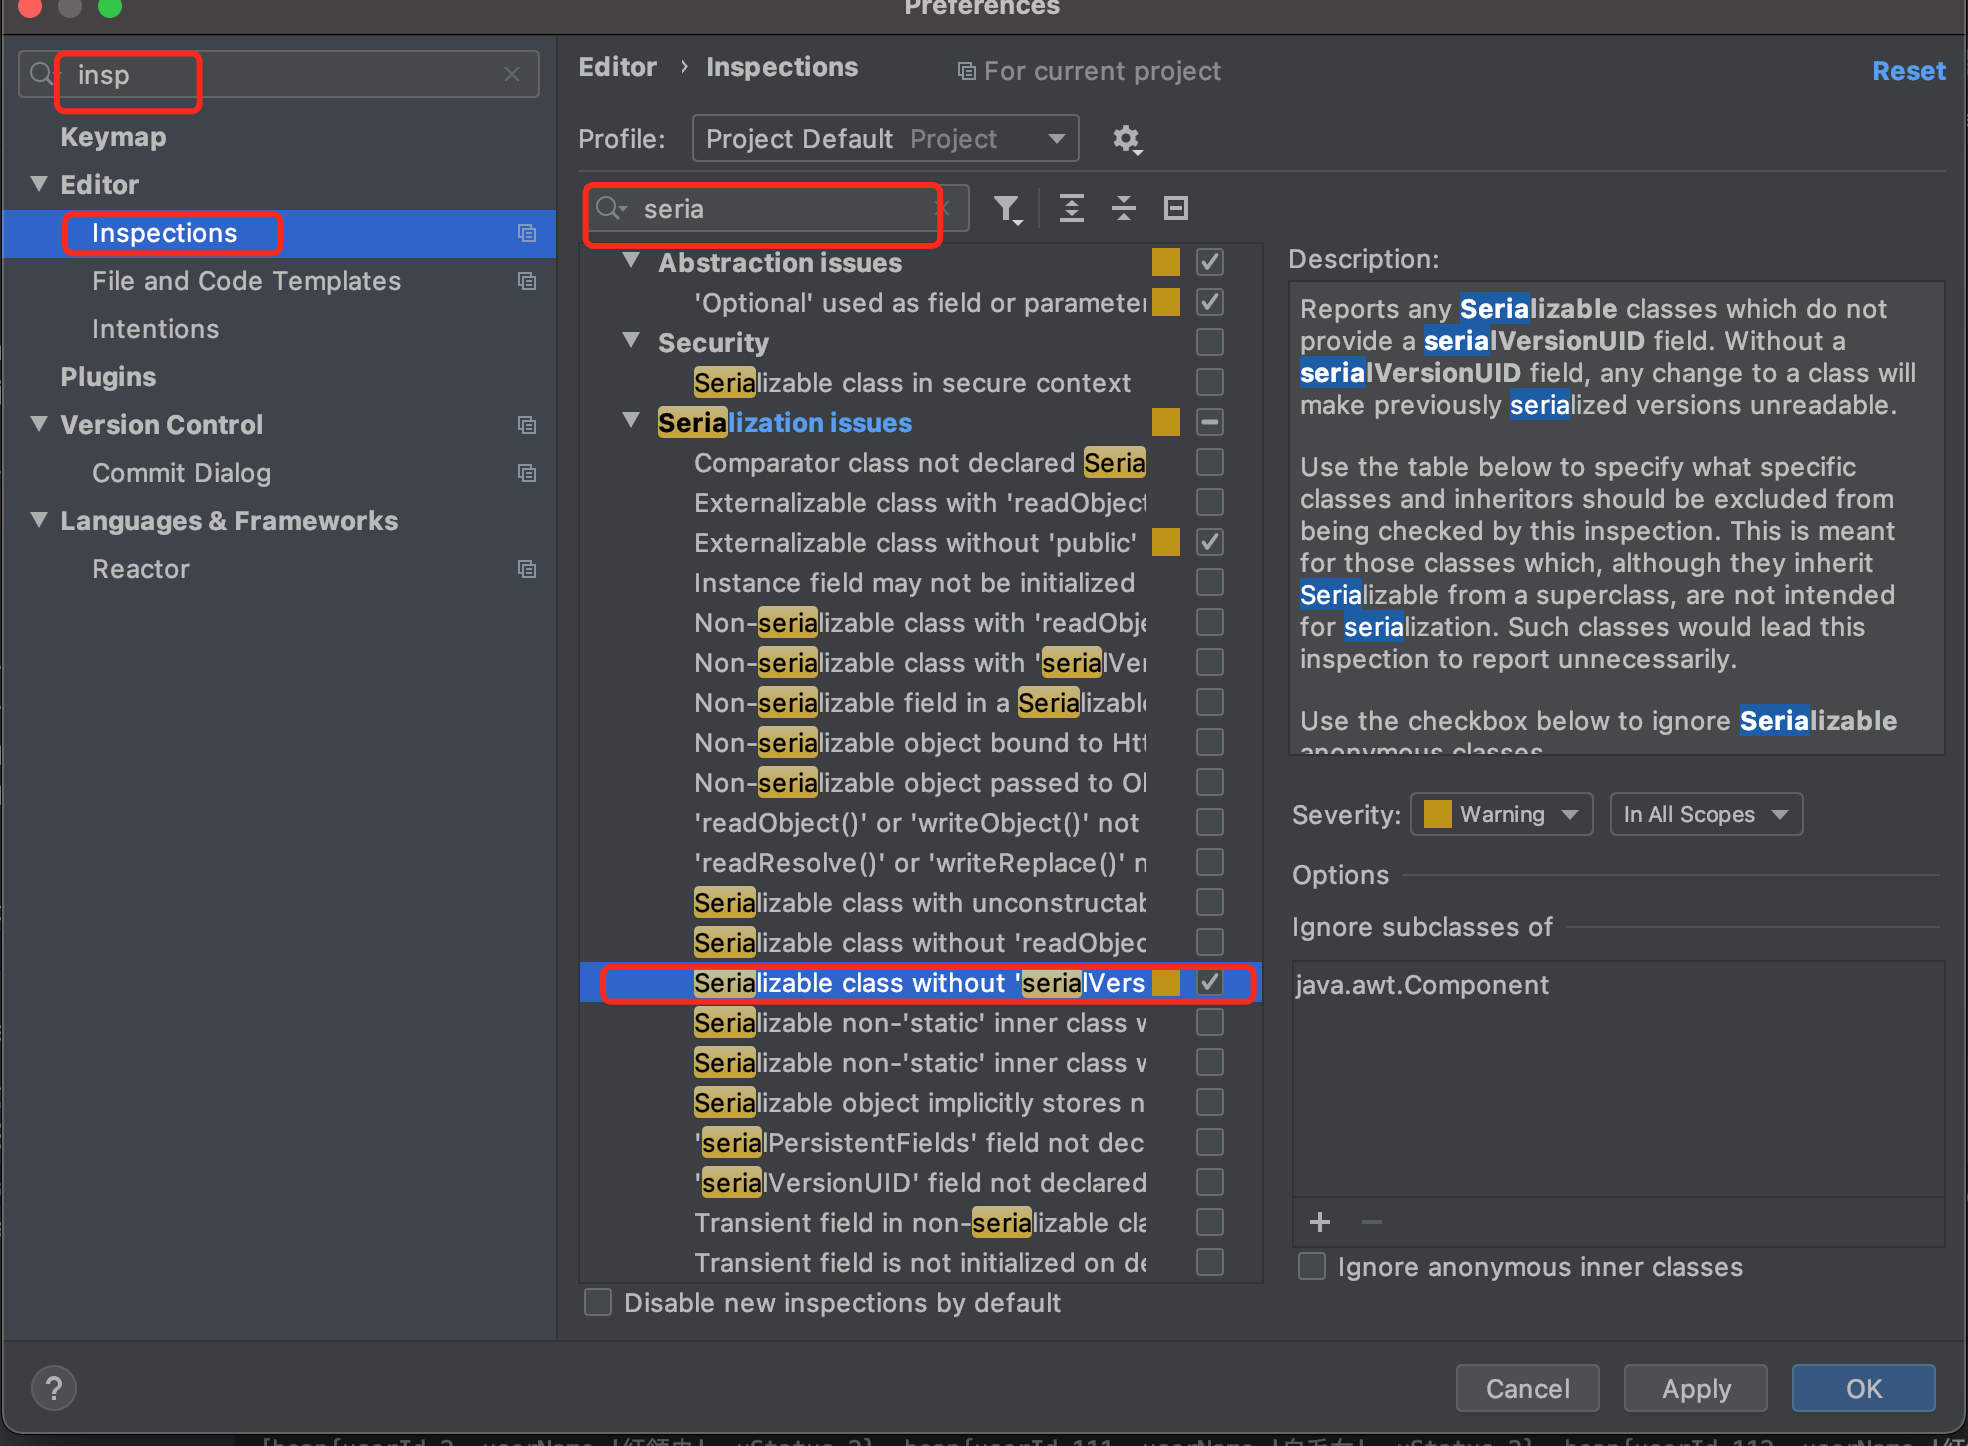Enable Transient field in non-serializable class
Image resolution: width=1968 pixels, height=1446 pixels.
coord(1210,1222)
